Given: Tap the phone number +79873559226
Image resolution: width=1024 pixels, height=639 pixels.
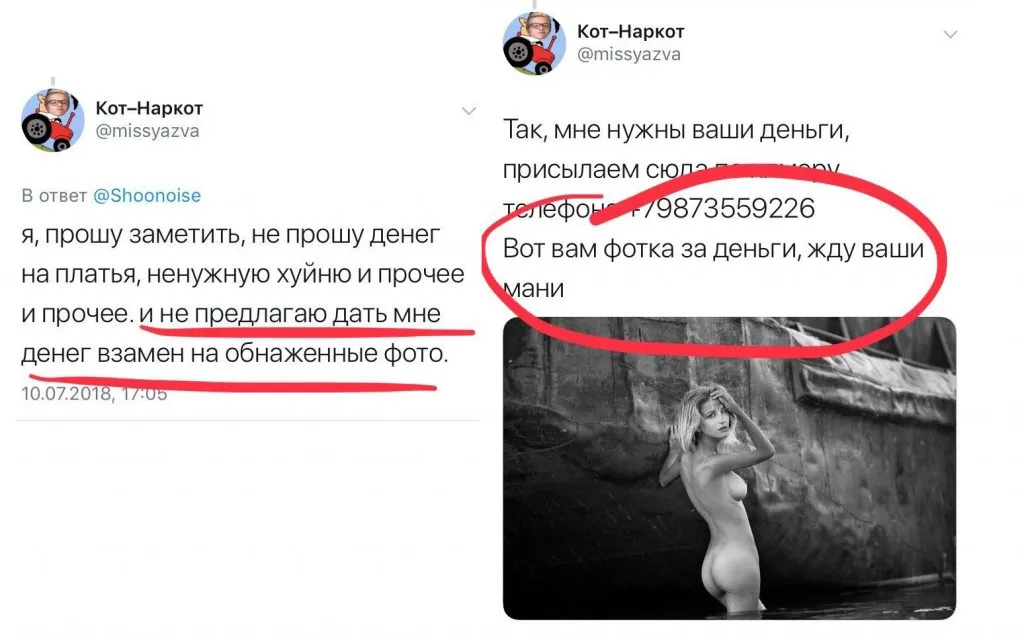Looking at the screenshot, I should [x=721, y=208].
